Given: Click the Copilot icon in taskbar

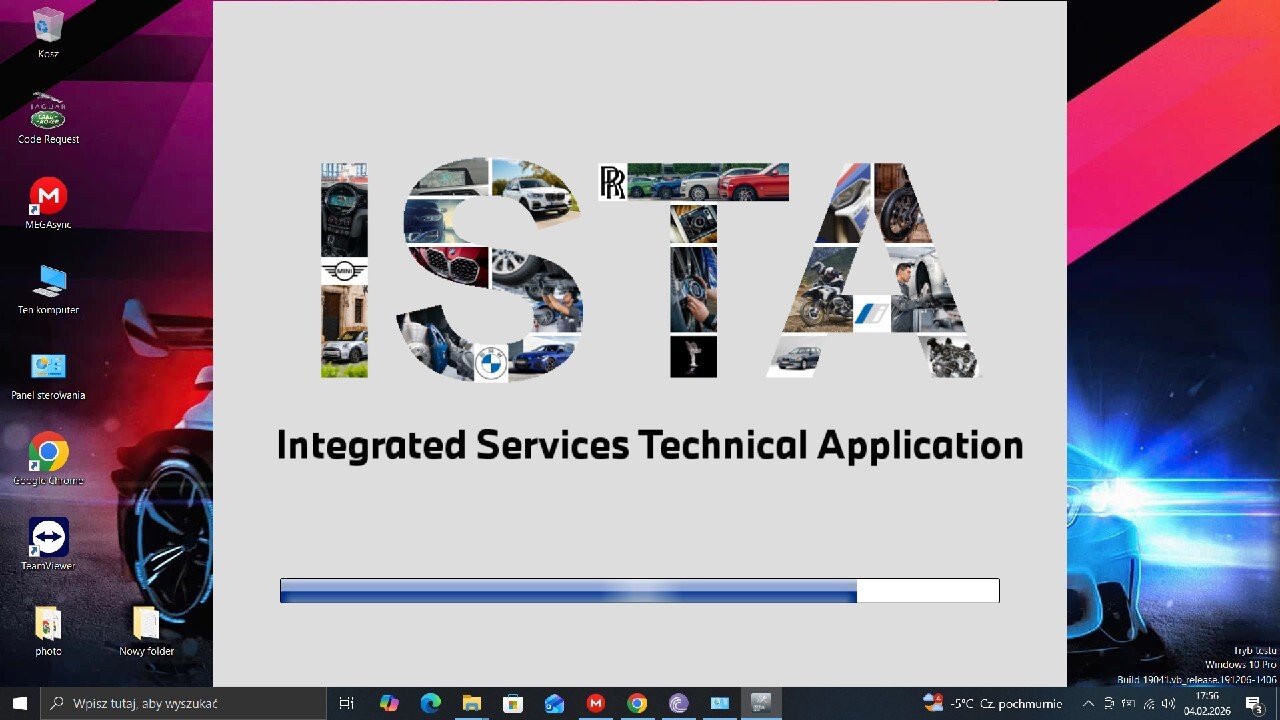Looking at the screenshot, I should pos(389,703).
